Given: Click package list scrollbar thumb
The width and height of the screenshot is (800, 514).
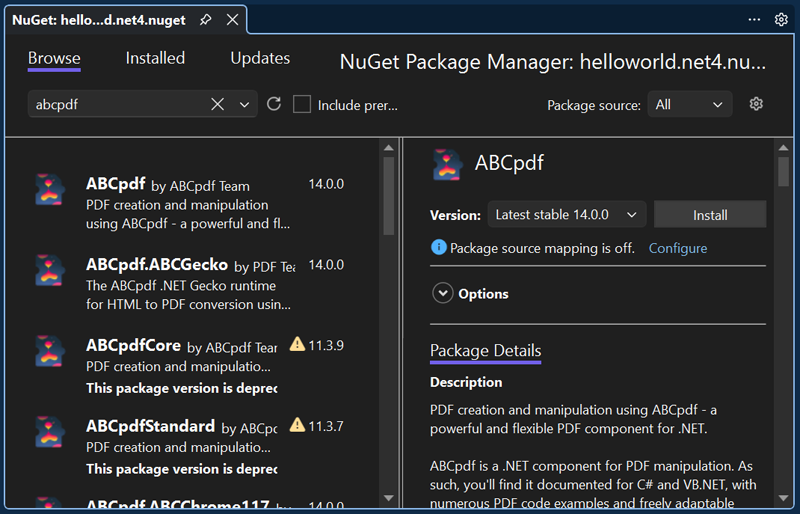Looking at the screenshot, I should coord(389,195).
